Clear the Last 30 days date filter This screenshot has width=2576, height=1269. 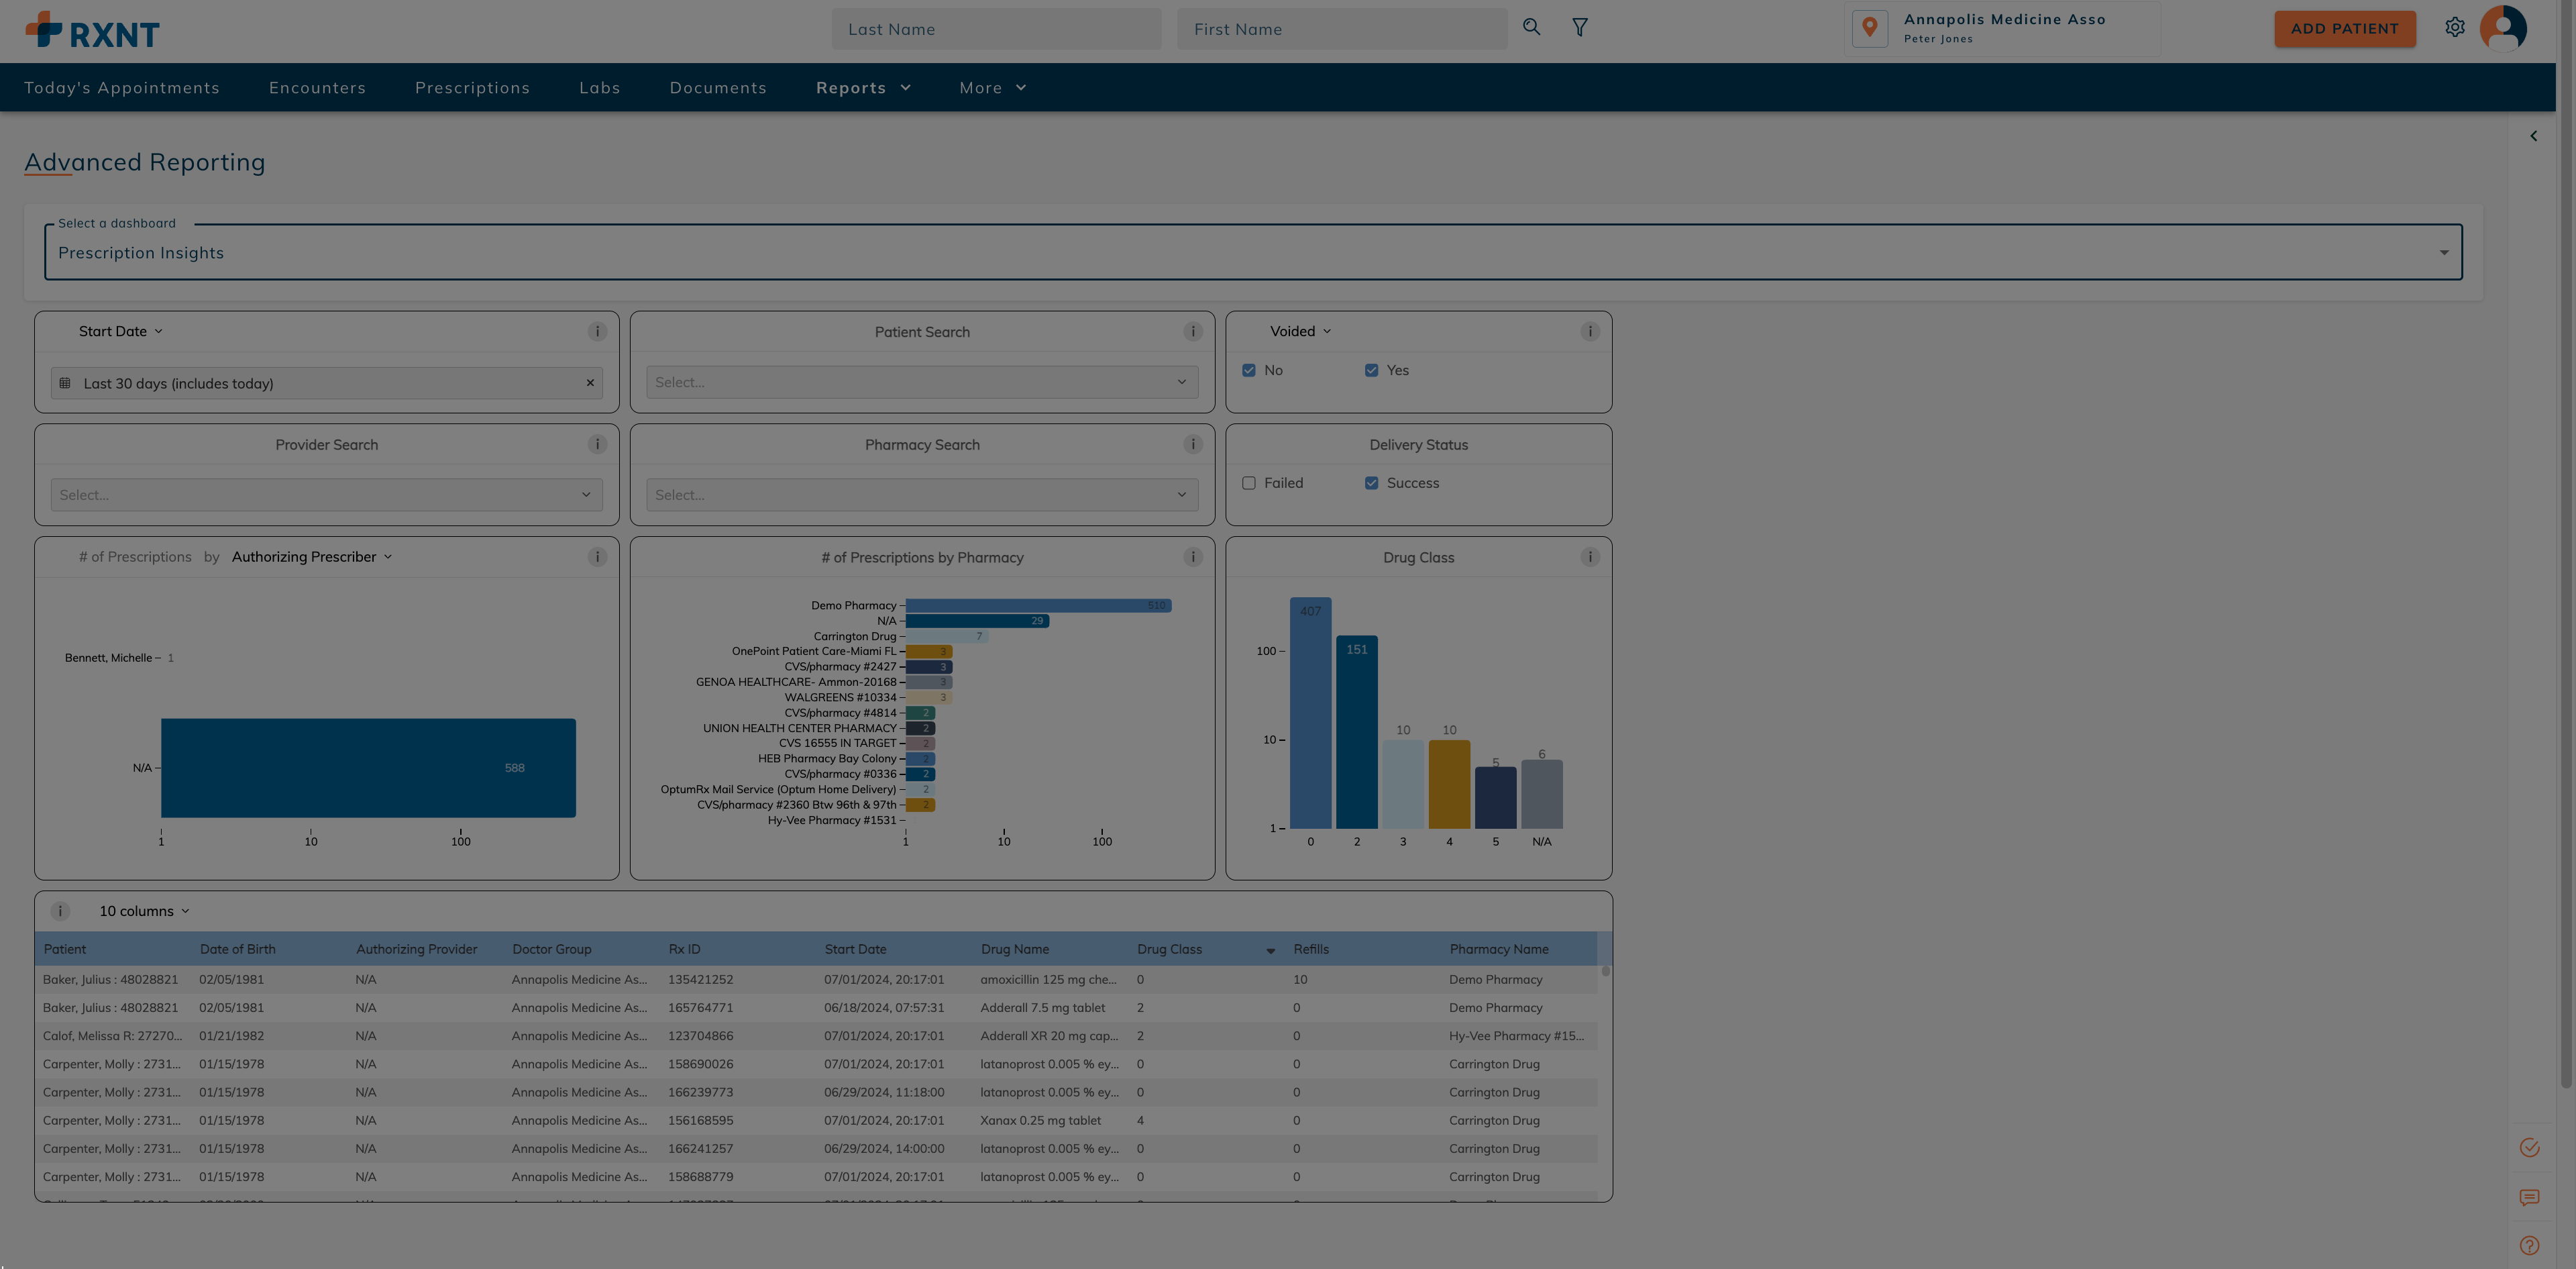590,383
